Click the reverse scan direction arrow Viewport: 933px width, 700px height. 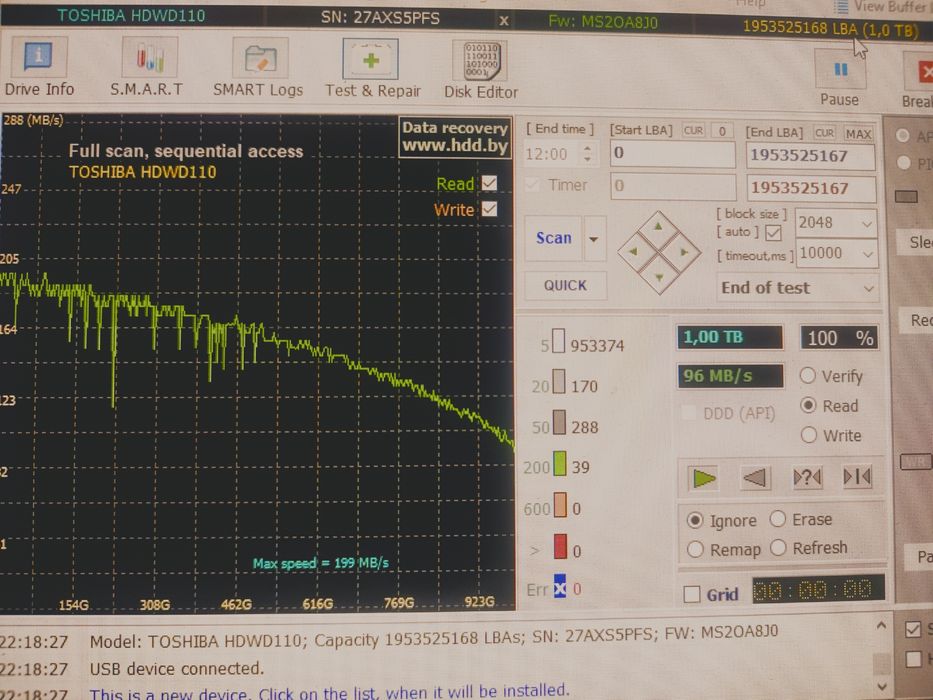[755, 477]
